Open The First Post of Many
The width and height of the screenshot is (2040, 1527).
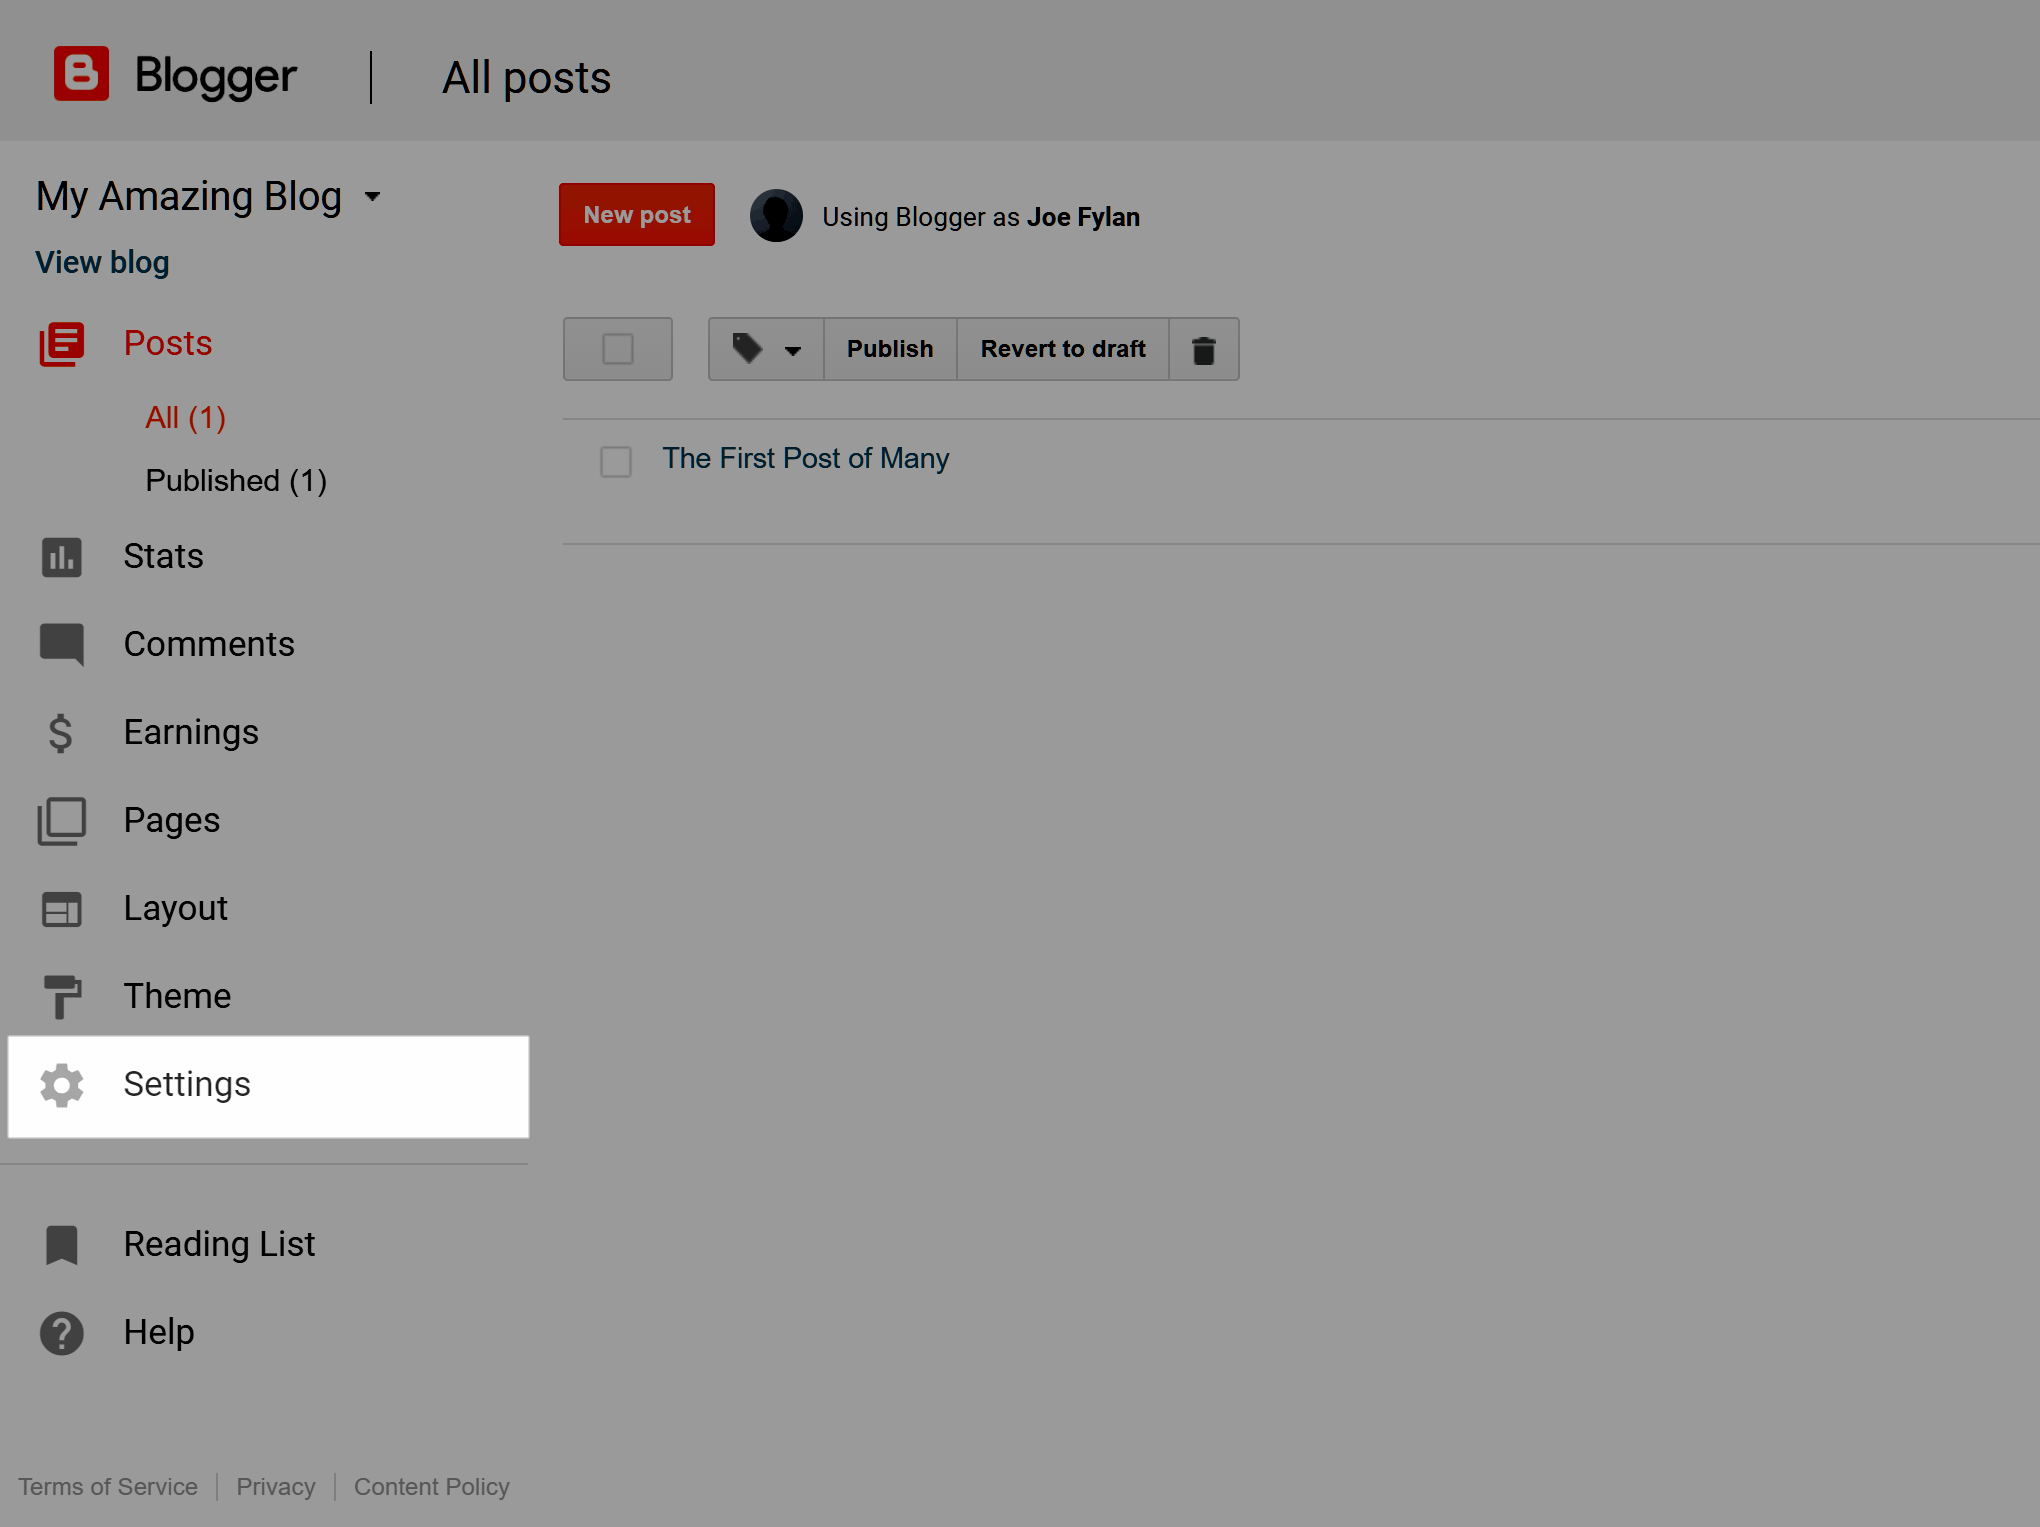tap(806, 459)
